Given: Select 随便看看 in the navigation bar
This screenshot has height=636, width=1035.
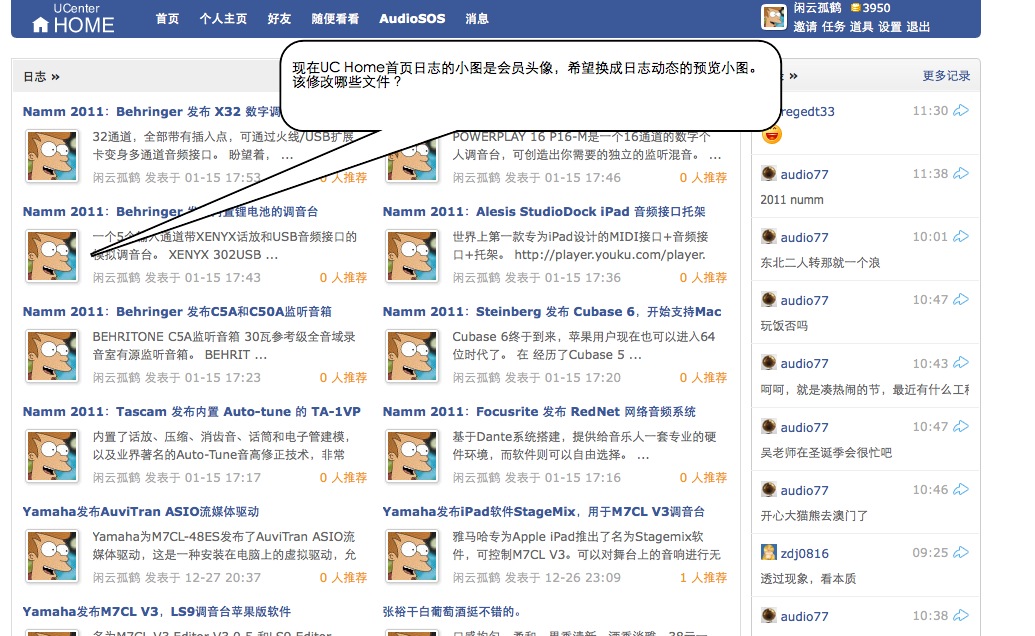Looking at the screenshot, I should point(335,18).
